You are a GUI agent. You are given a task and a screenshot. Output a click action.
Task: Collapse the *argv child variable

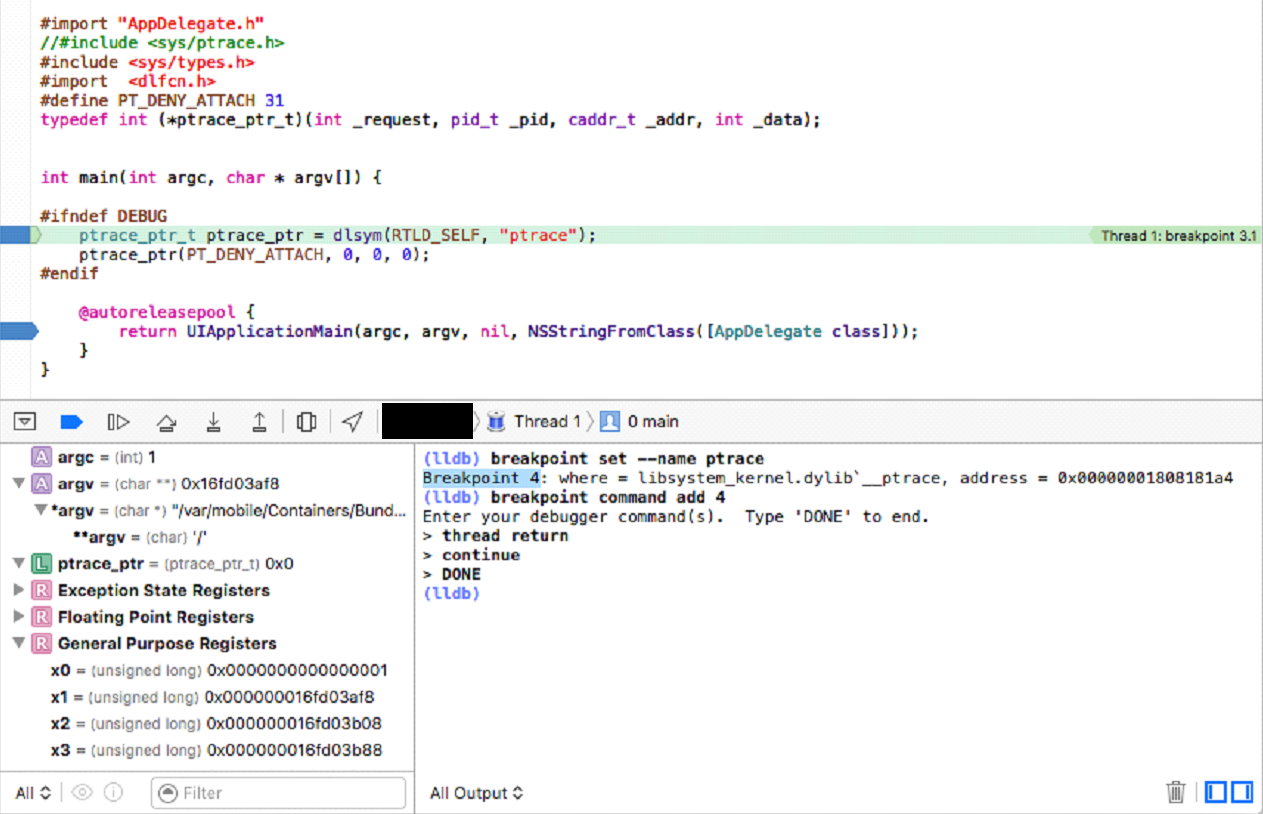click(41, 511)
